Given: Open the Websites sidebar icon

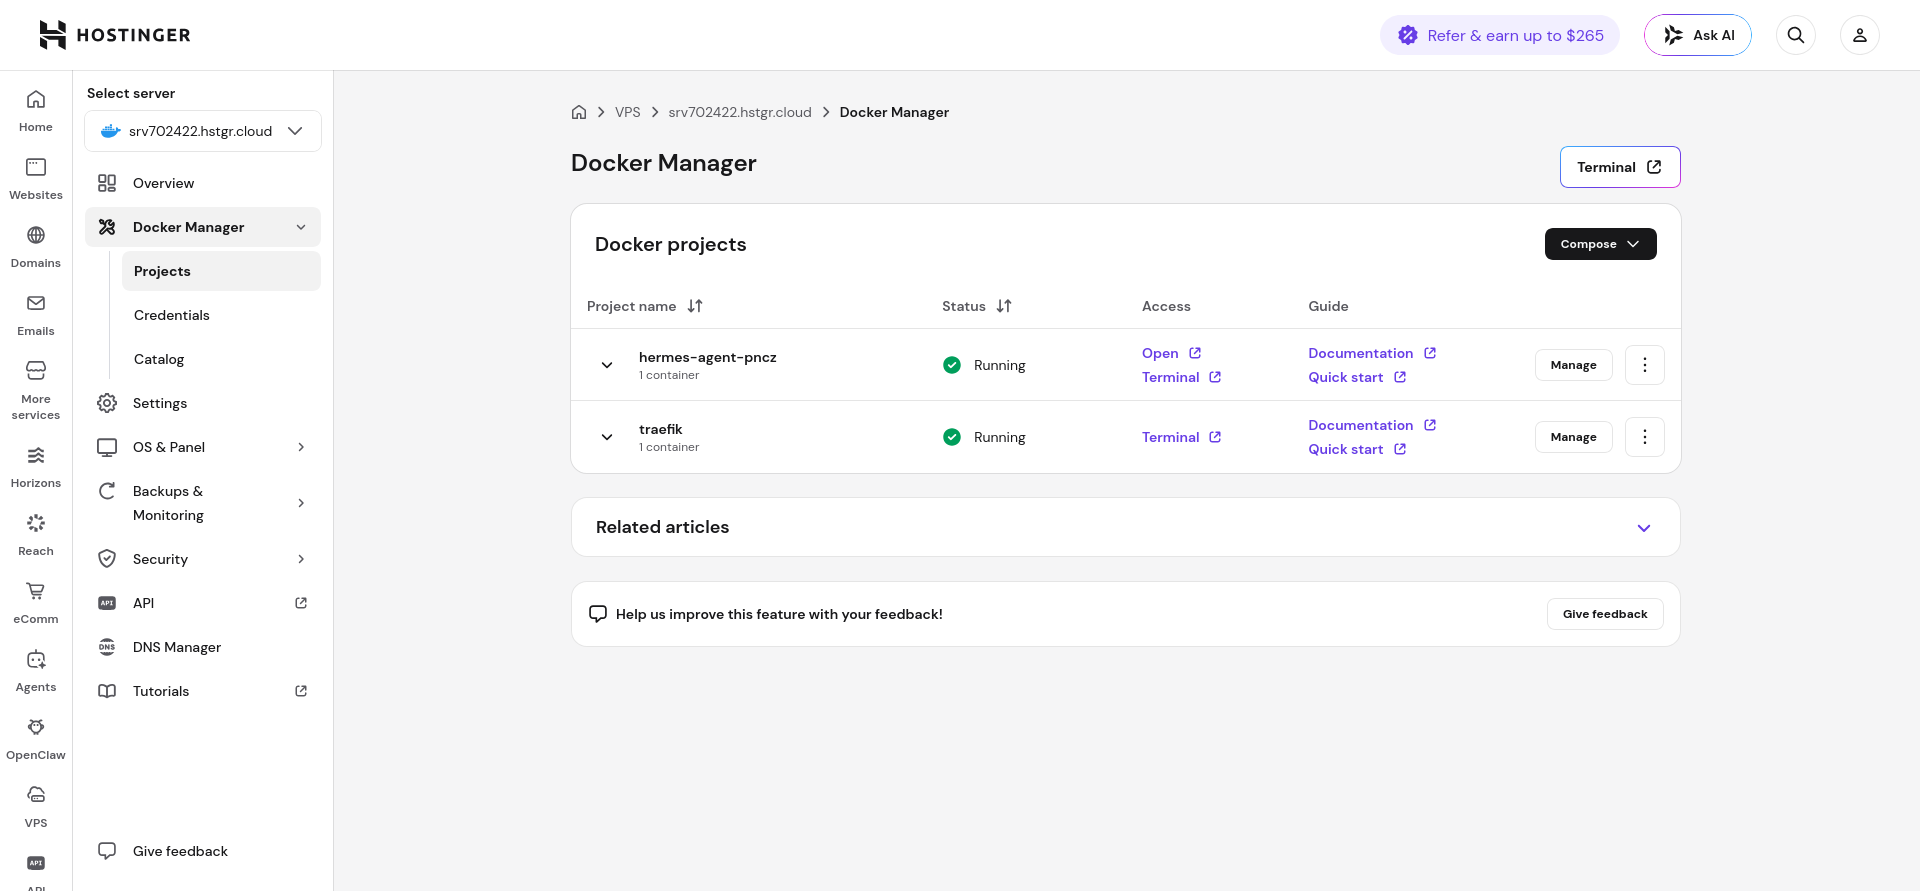Looking at the screenshot, I should (36, 179).
